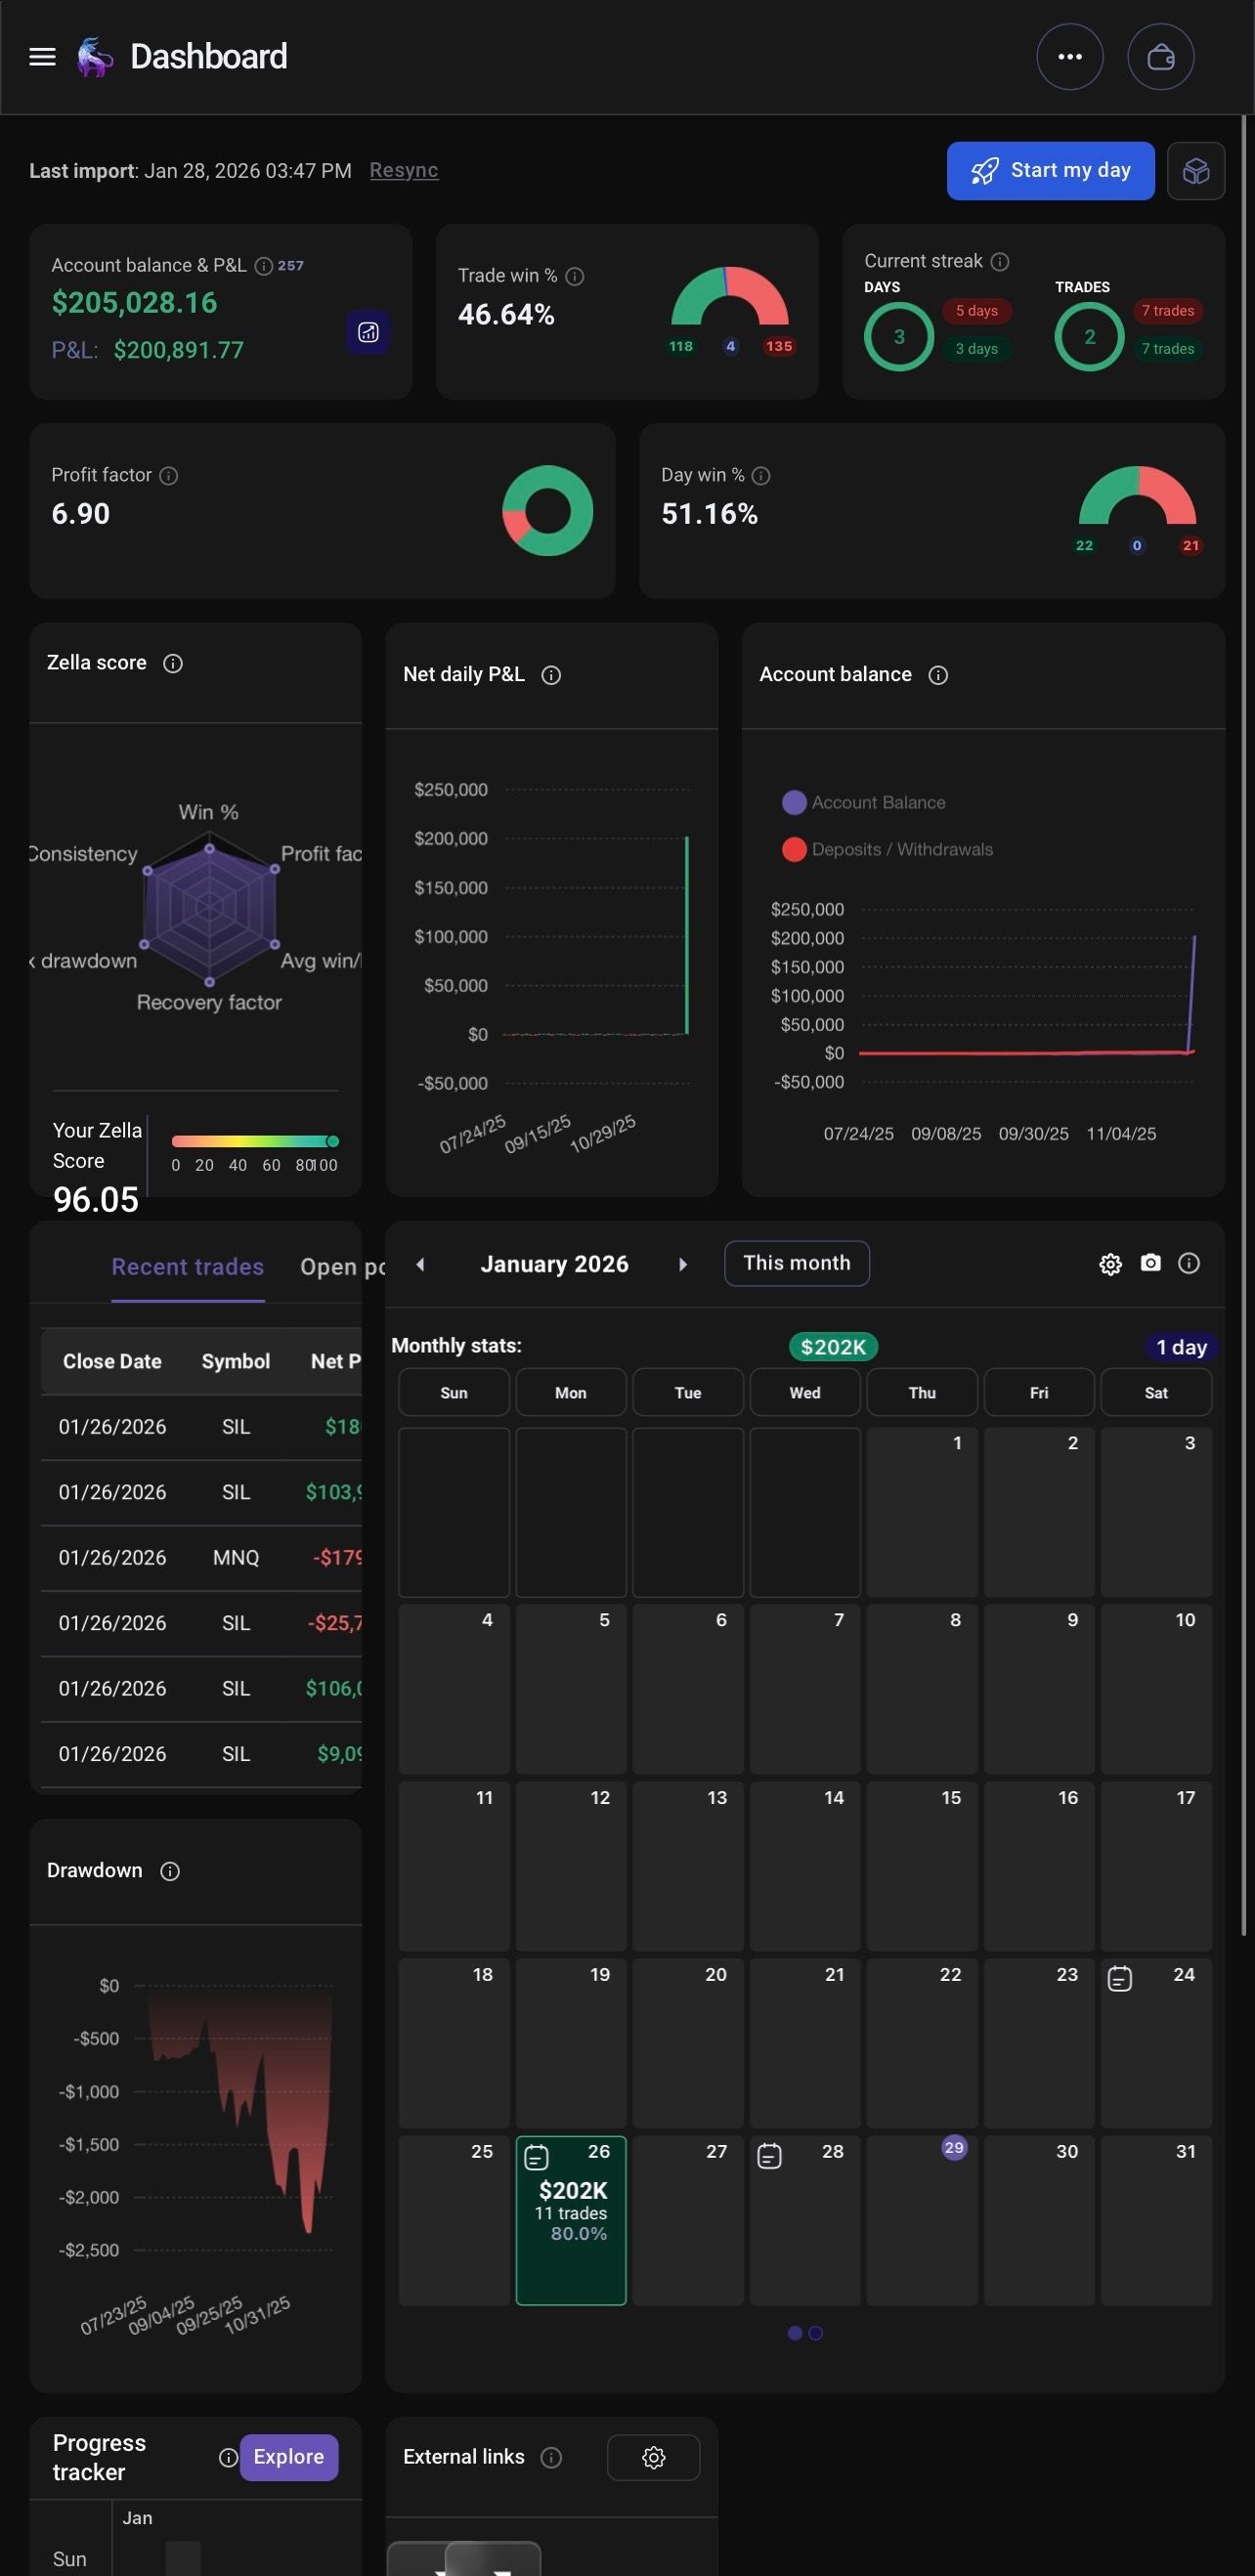
Task: Toggle the Account Balance legend series
Action: (864, 802)
